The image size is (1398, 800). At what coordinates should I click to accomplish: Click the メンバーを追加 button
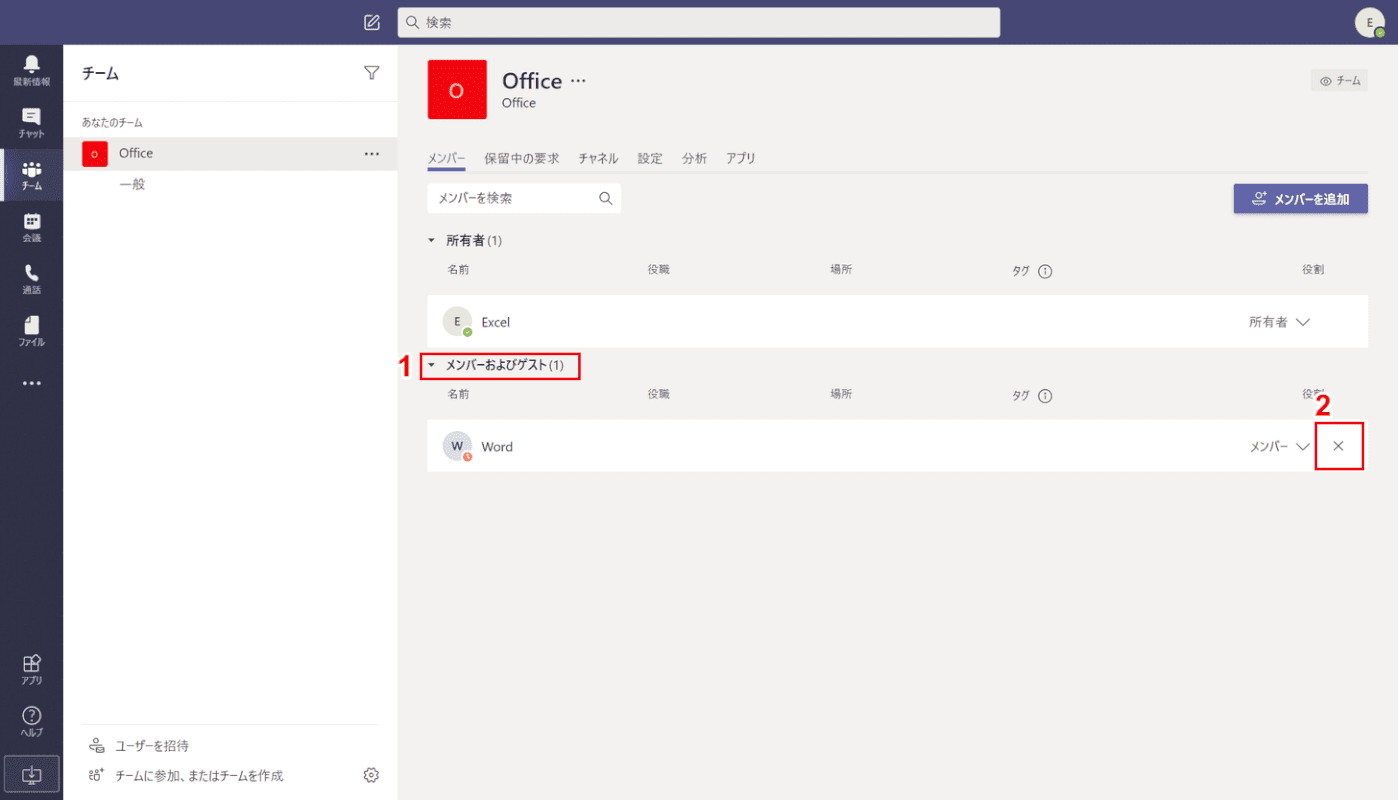(1300, 199)
